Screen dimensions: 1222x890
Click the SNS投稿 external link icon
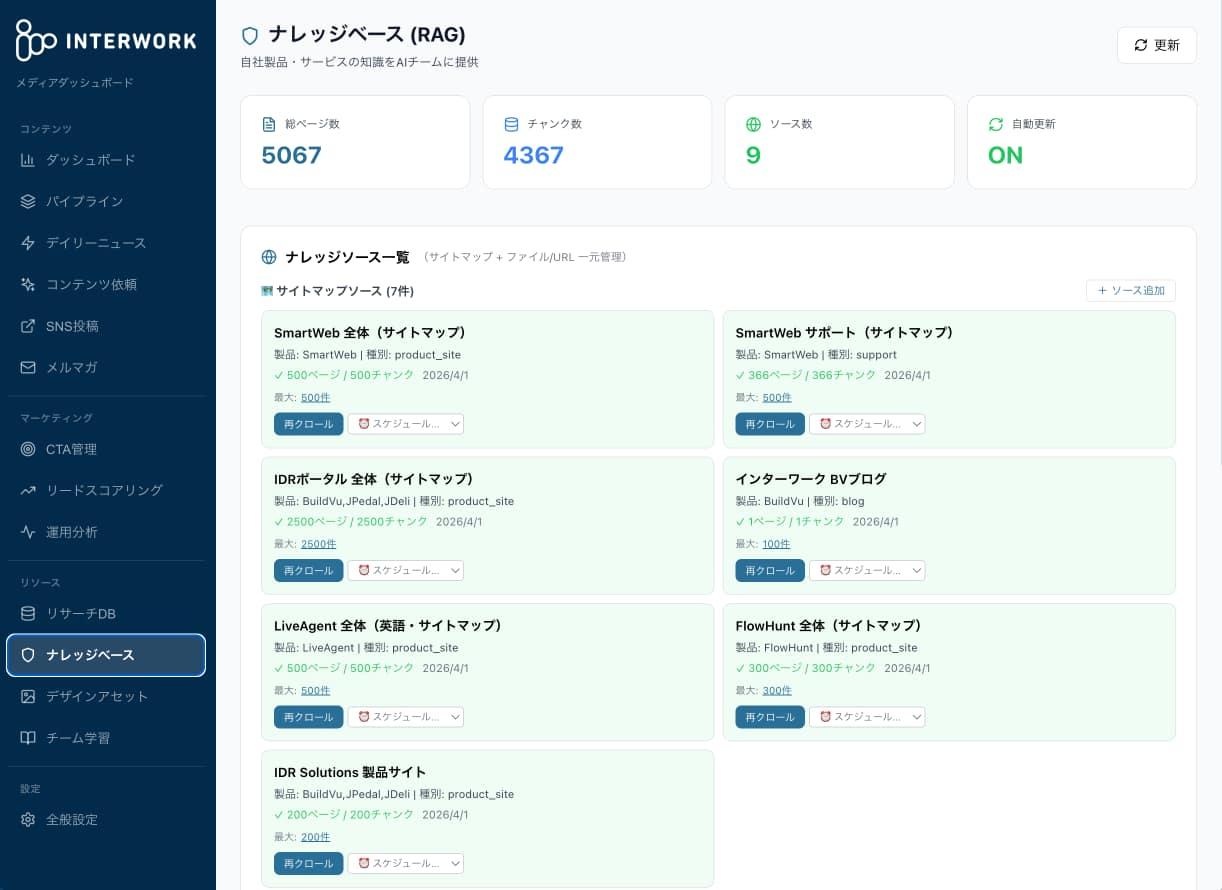coord(28,326)
